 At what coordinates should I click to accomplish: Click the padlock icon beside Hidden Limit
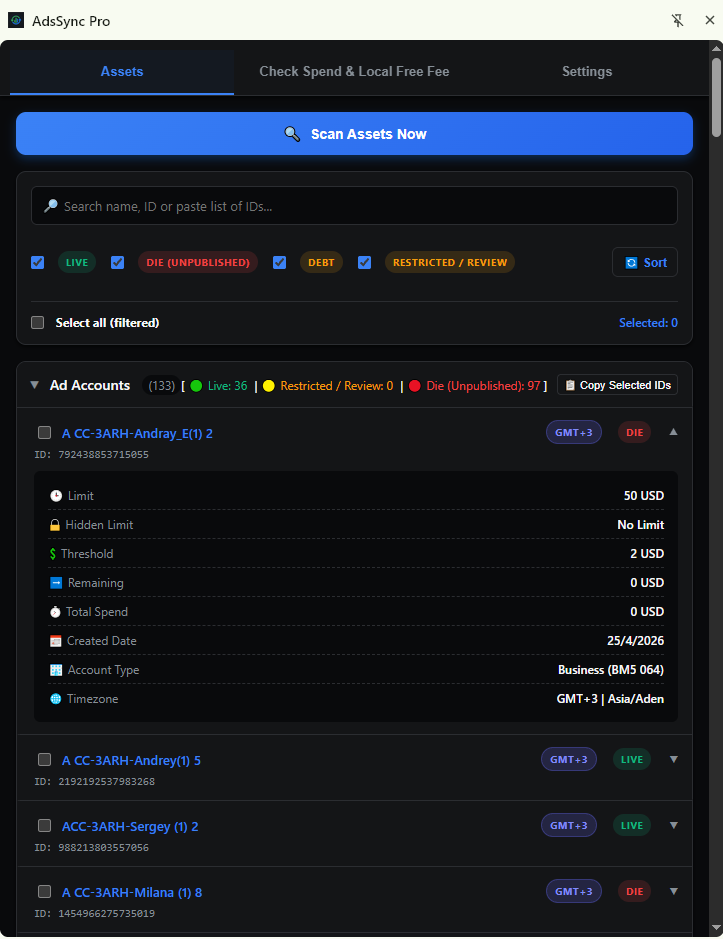pos(55,525)
